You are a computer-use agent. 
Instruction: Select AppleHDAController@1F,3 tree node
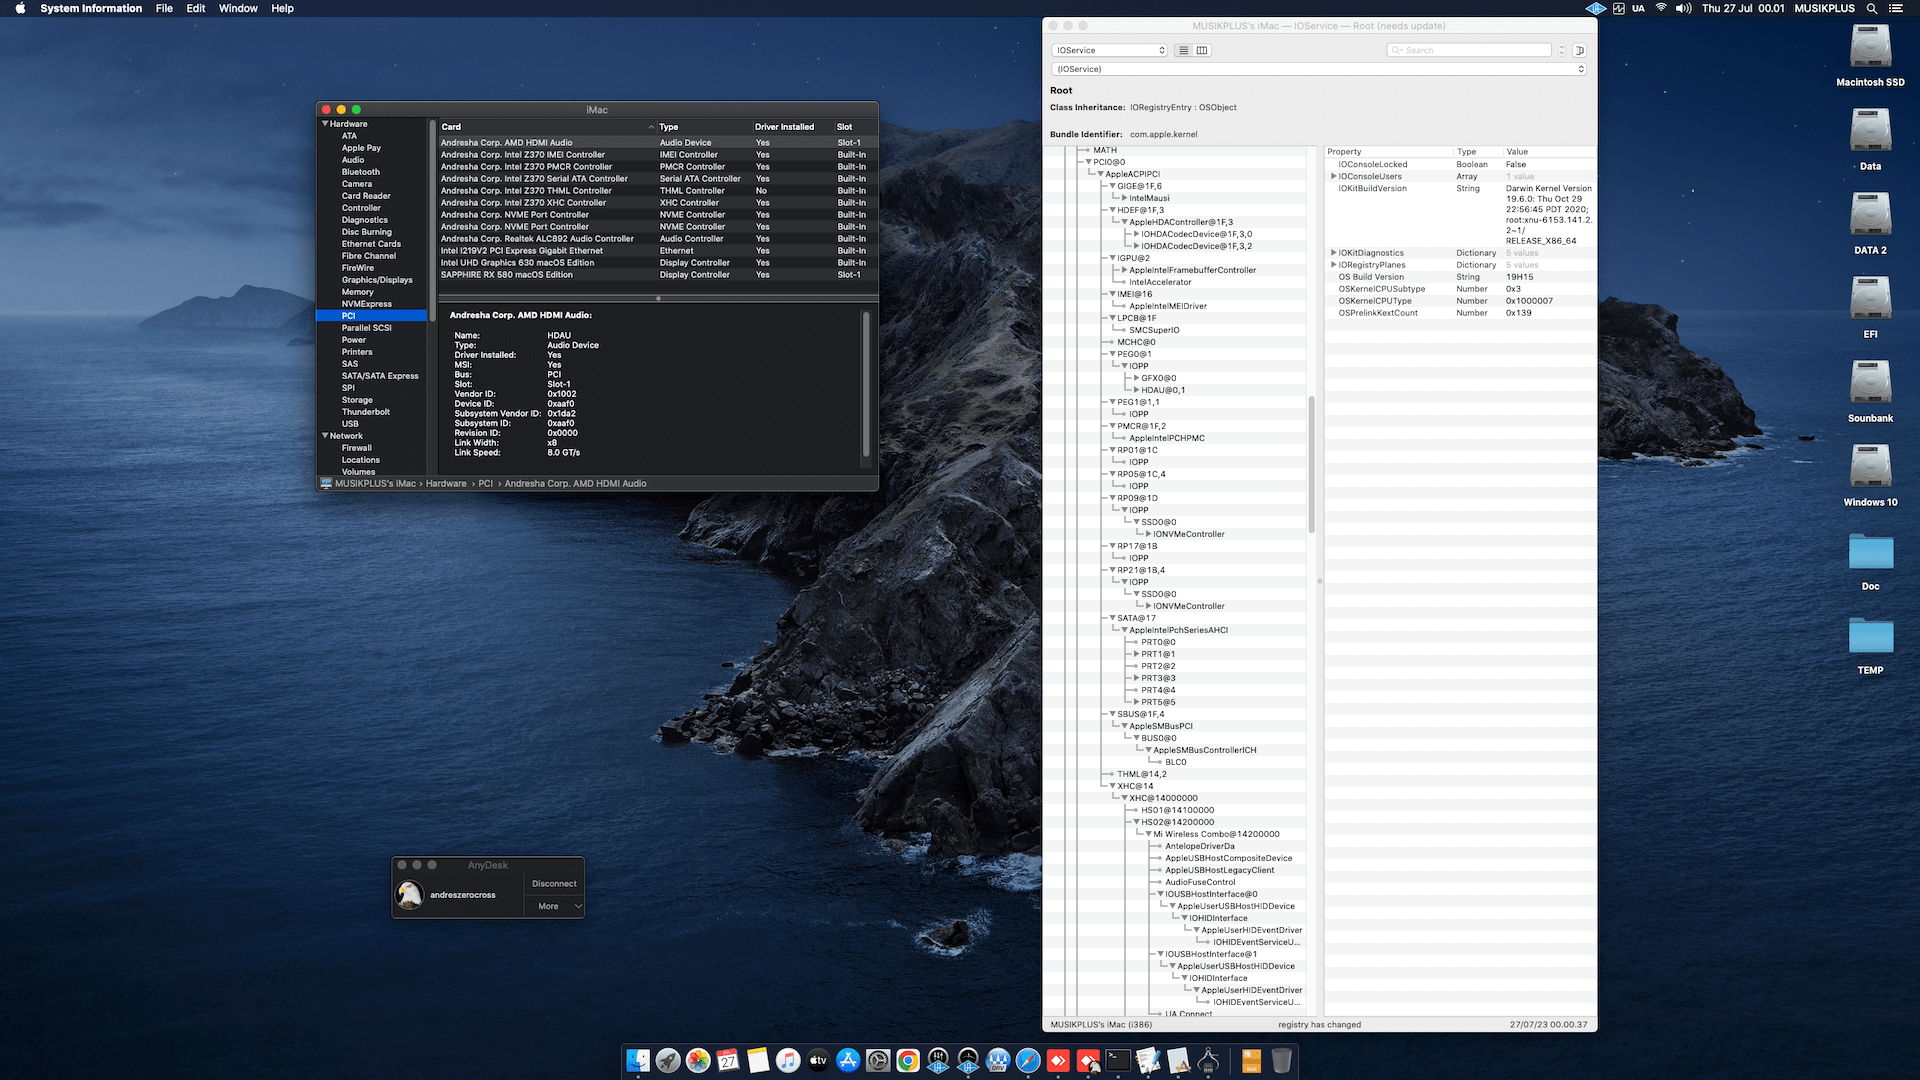pos(1181,222)
